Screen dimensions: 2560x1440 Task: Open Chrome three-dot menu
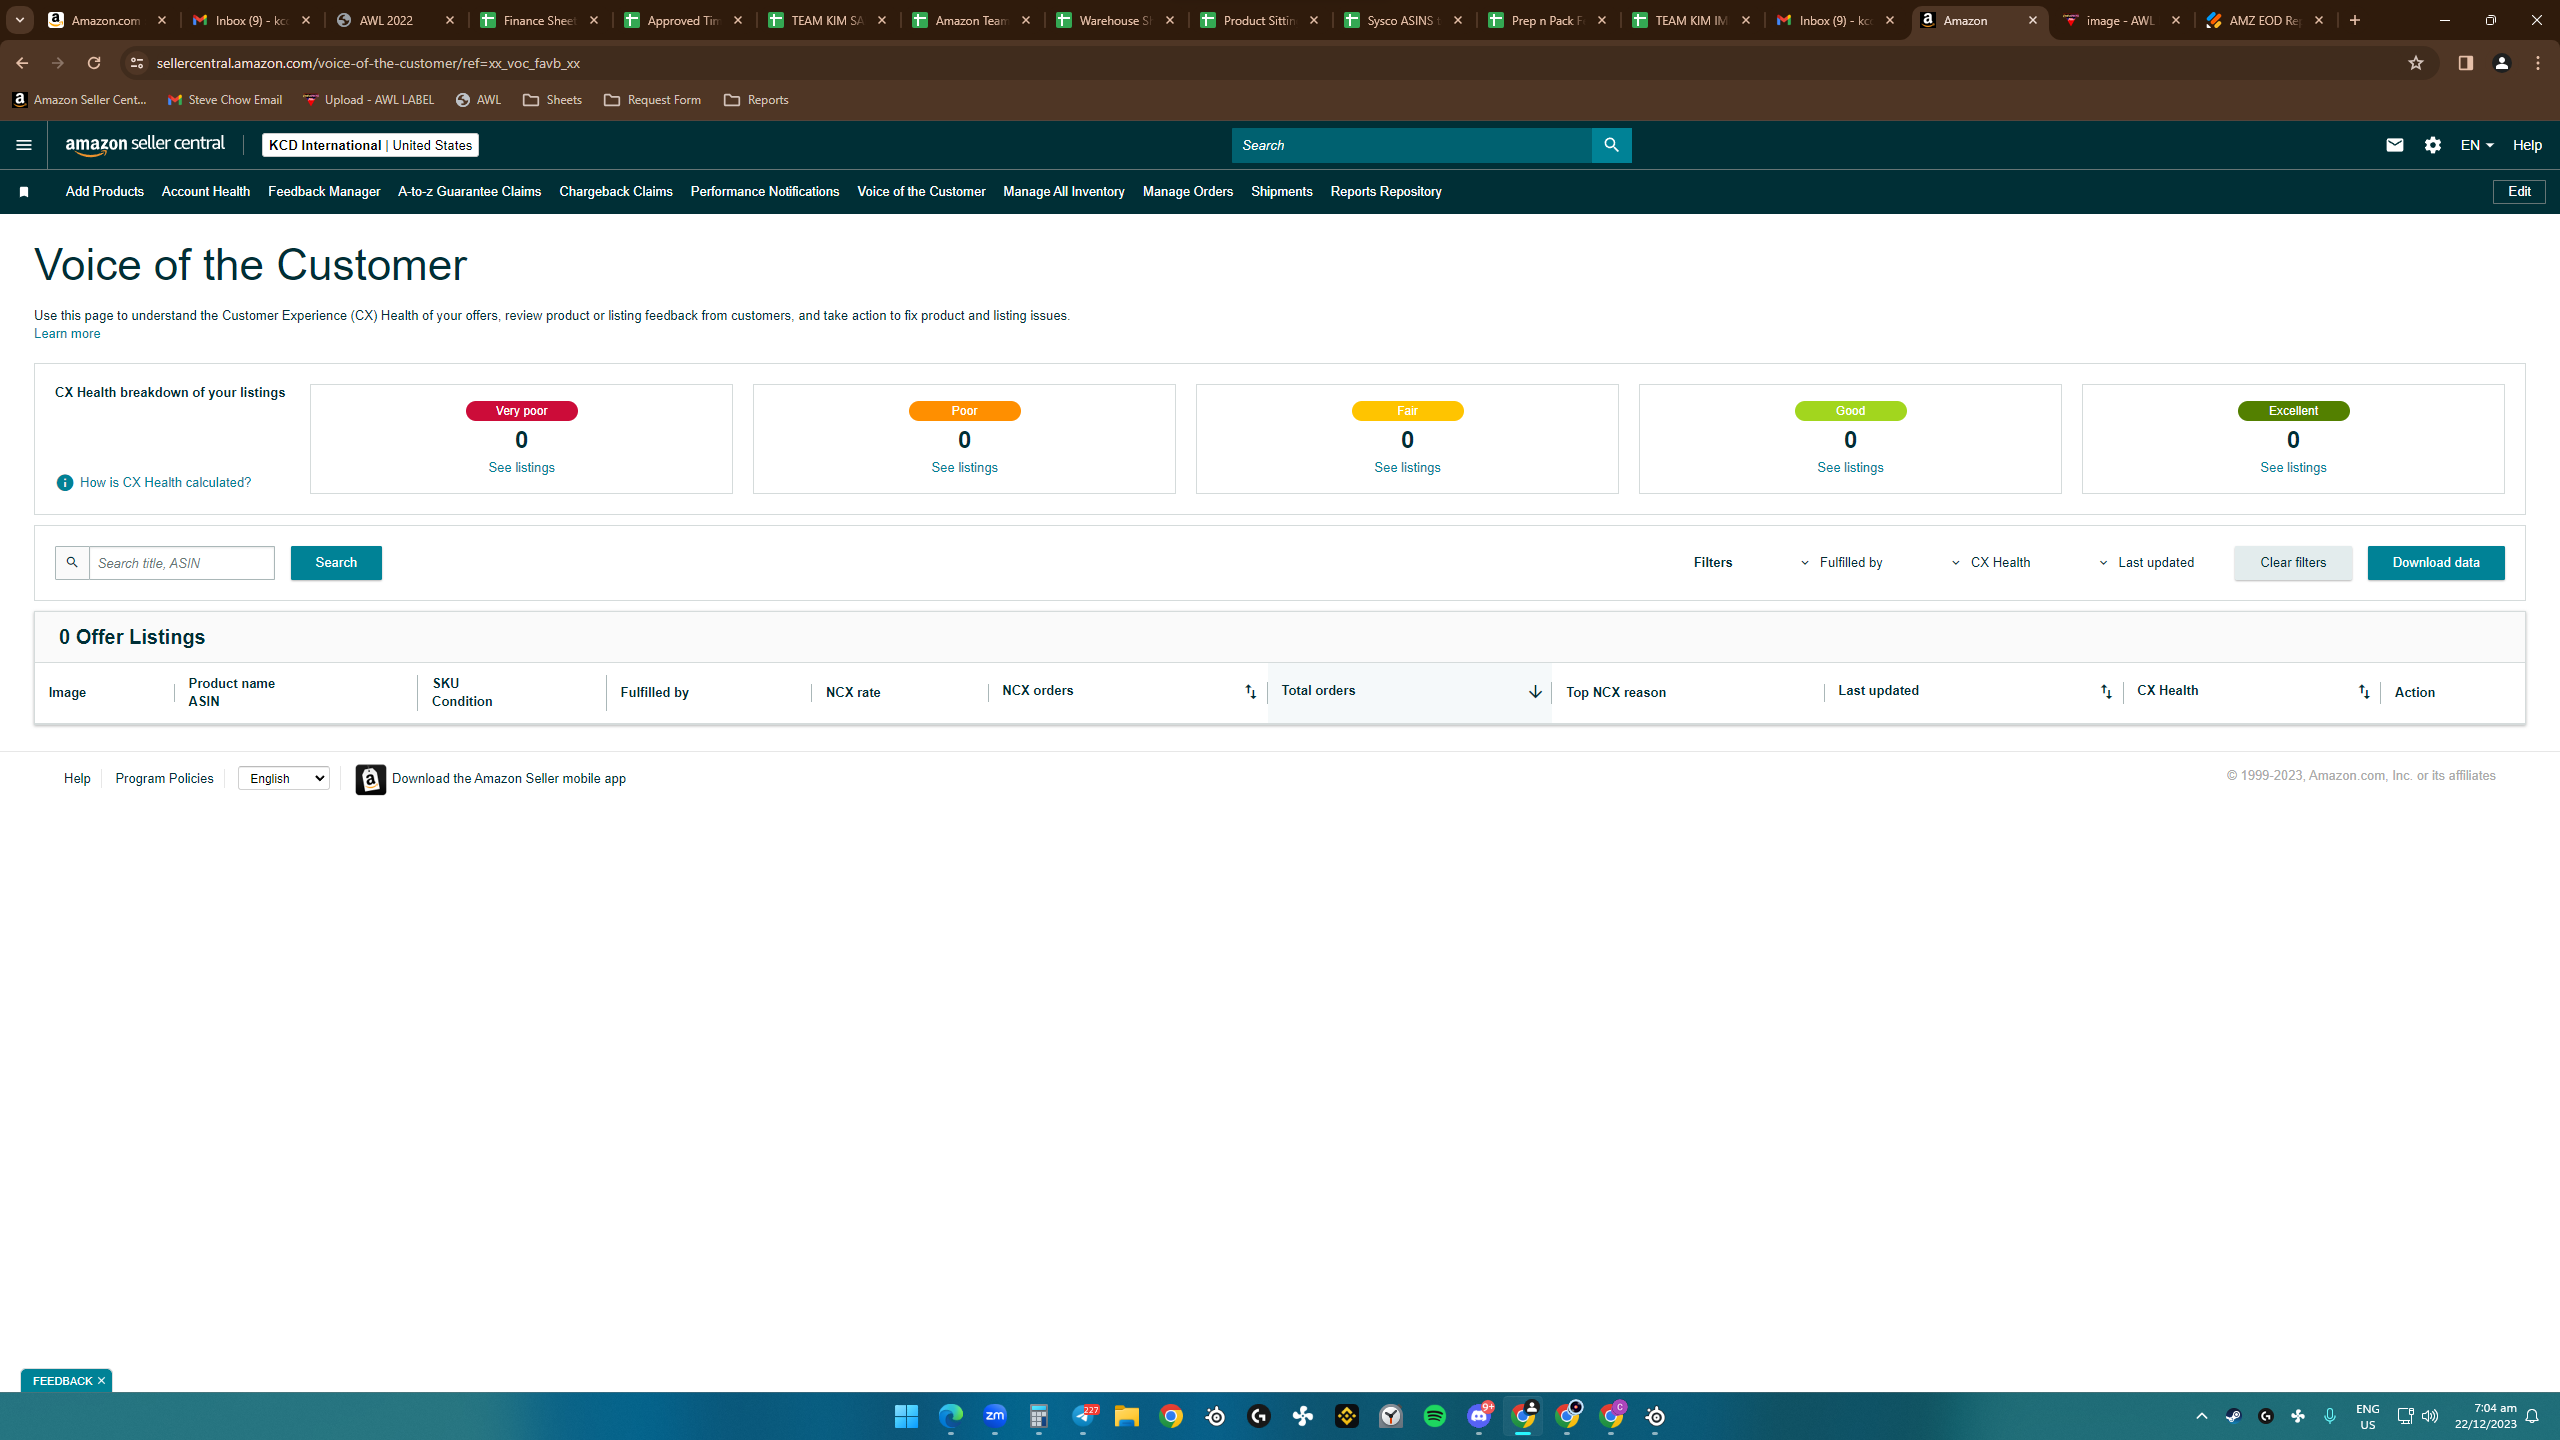click(2538, 63)
